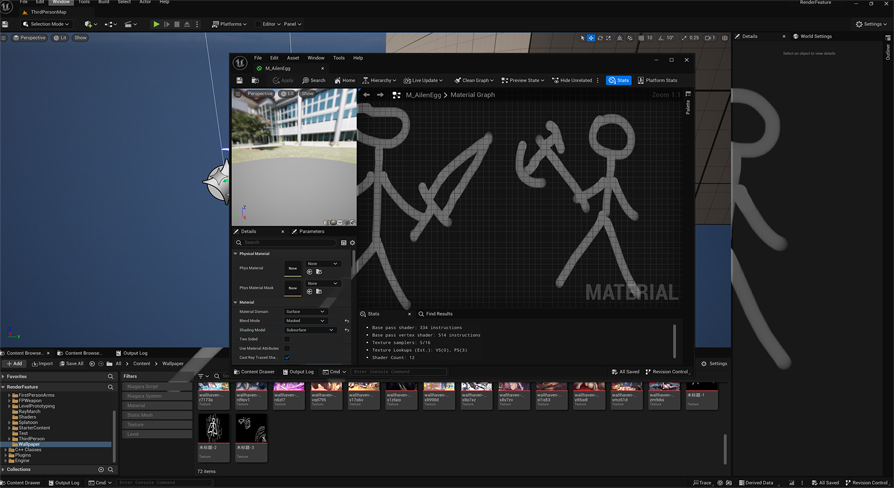
Task: Open the Shading Model dropdown
Action: click(x=309, y=330)
